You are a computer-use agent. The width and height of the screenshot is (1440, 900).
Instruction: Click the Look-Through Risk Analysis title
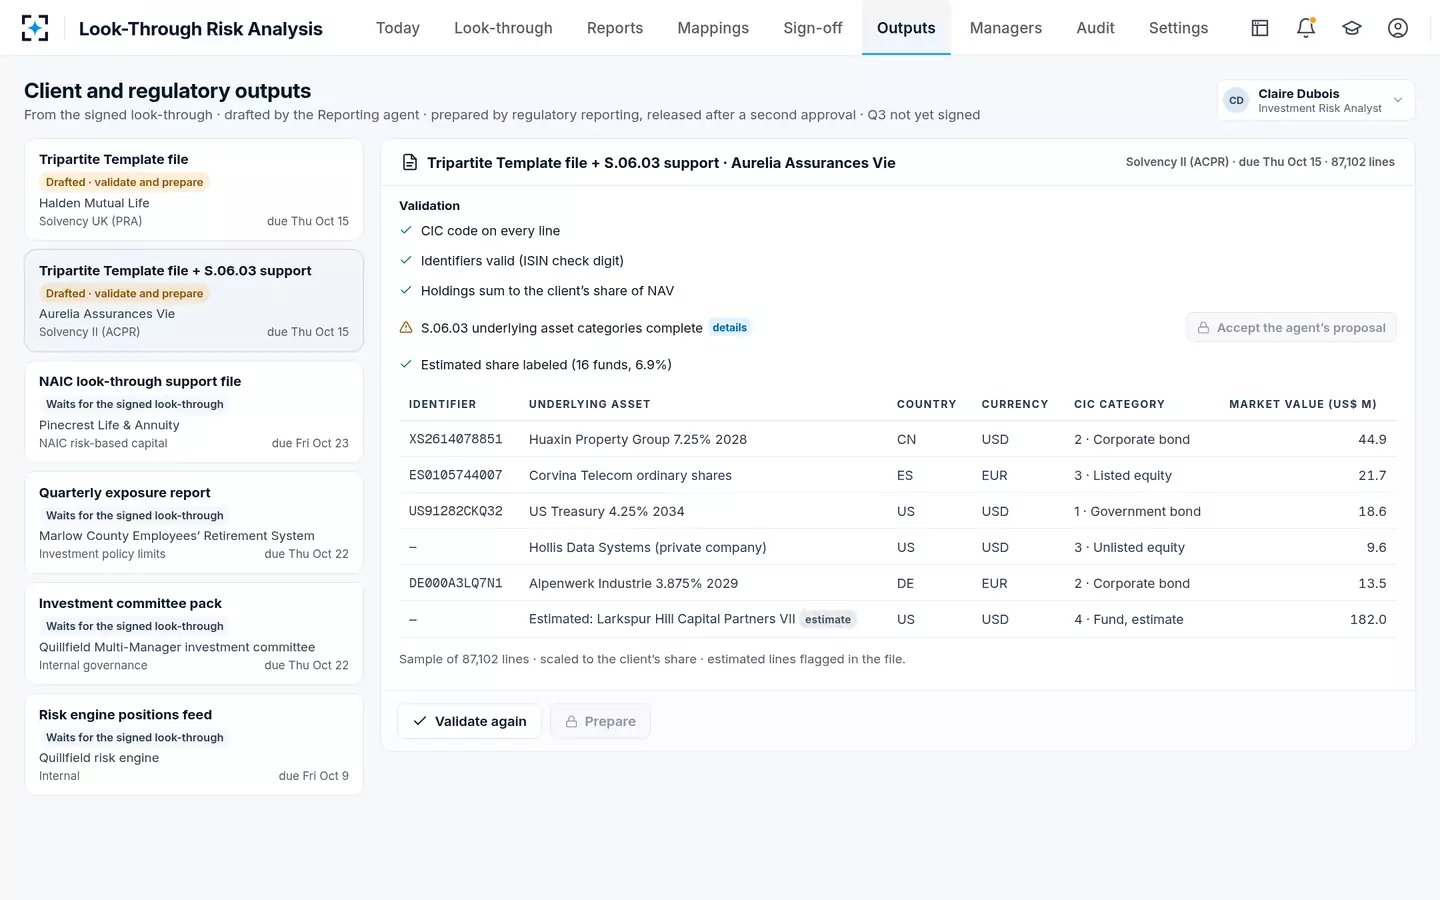click(201, 29)
